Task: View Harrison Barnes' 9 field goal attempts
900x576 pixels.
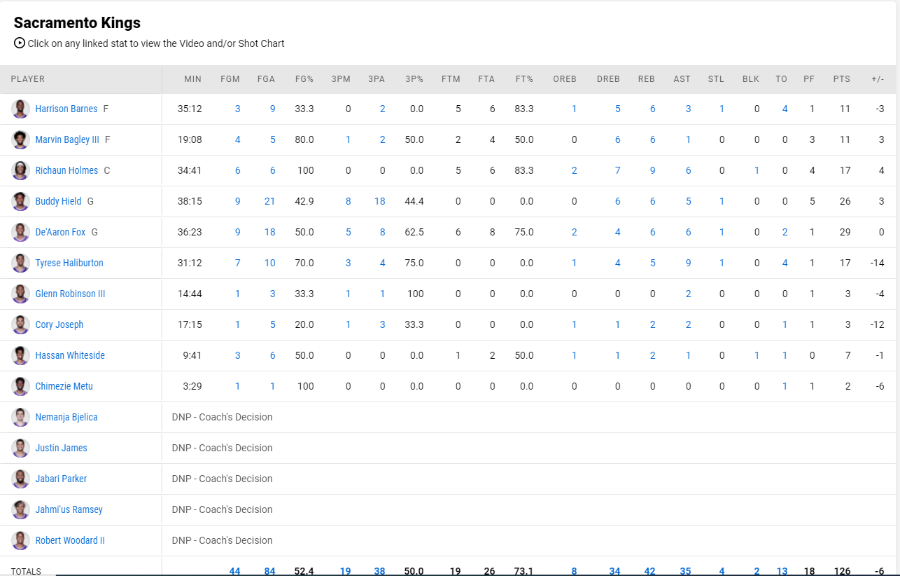Action: tap(273, 108)
